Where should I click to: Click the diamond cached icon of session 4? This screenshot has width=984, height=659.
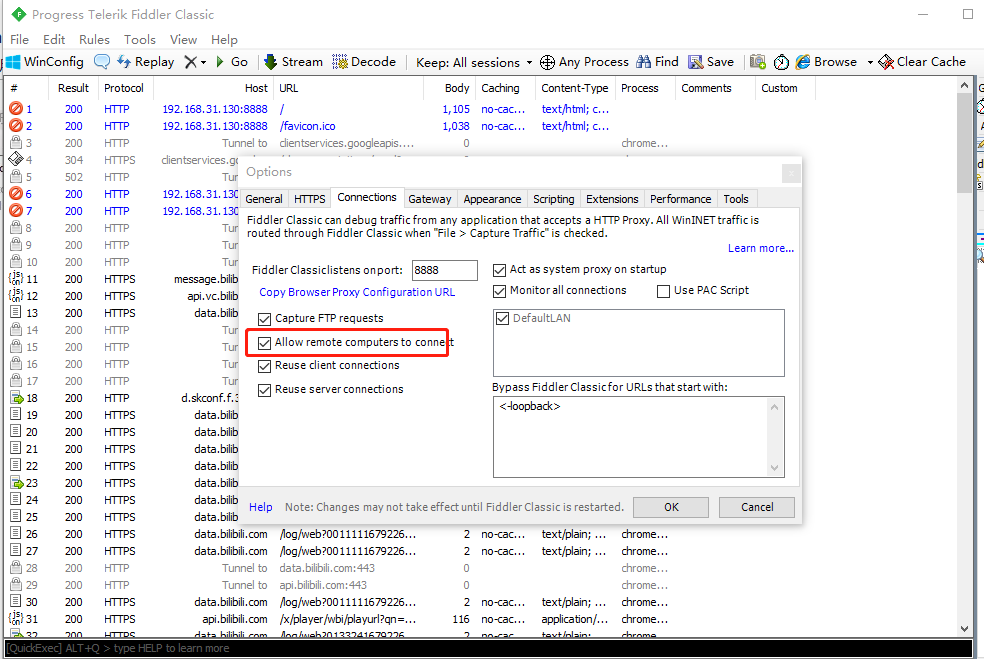(x=16, y=159)
